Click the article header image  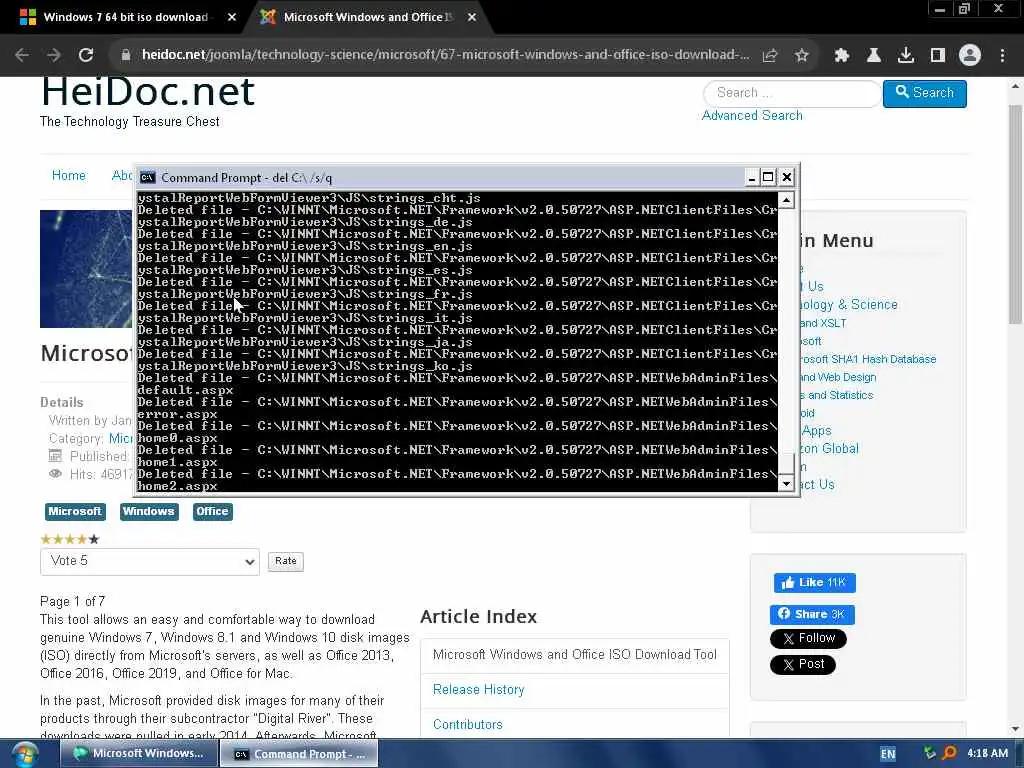pos(86,269)
